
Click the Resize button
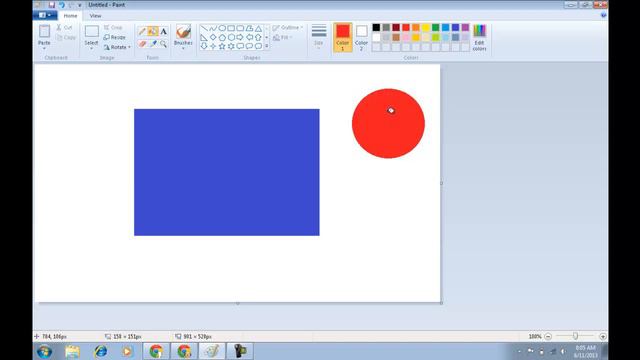pos(114,37)
